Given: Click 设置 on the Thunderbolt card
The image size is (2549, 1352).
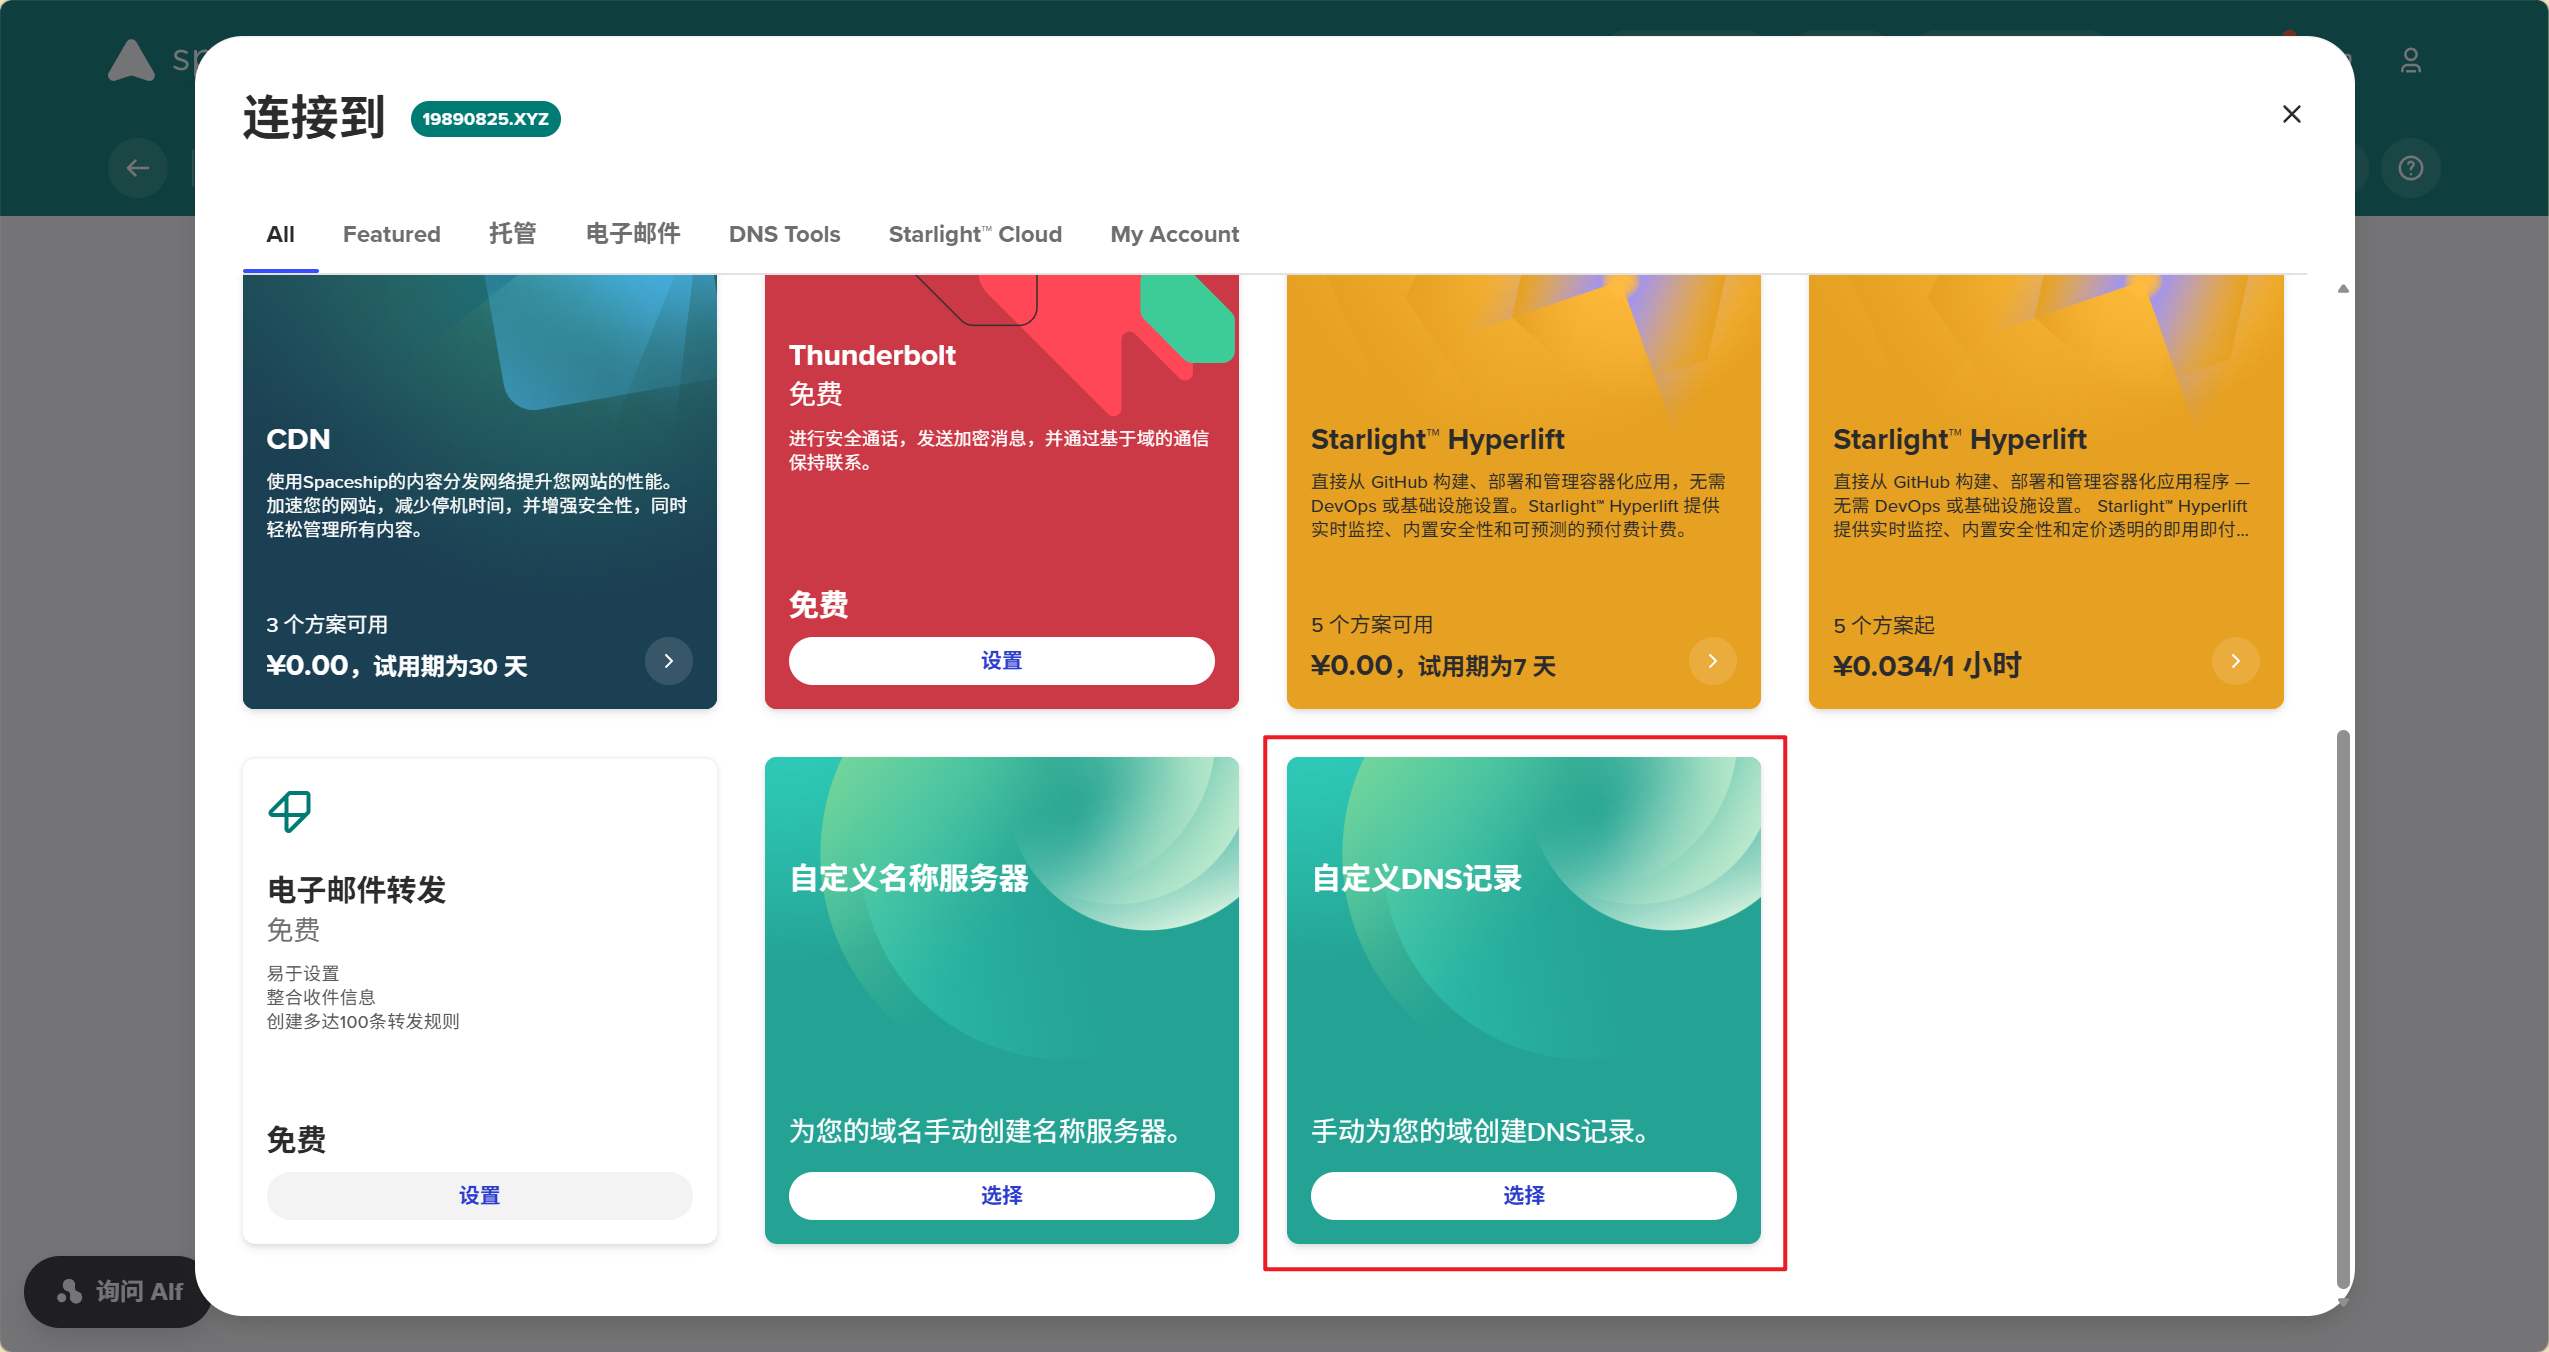Looking at the screenshot, I should point(1001,661).
